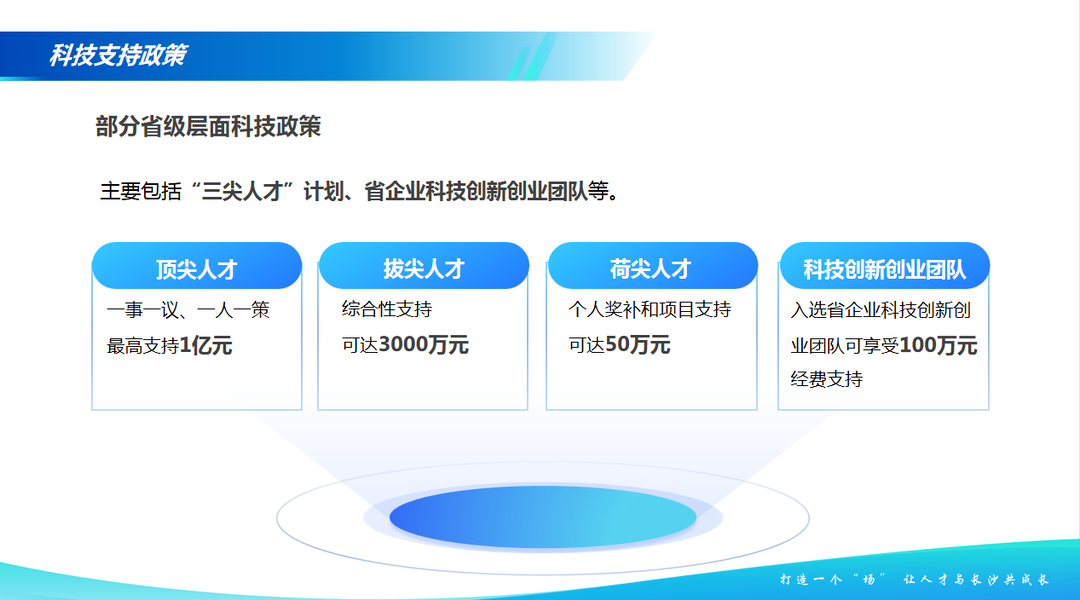Select the heading 部分省级层面科技政策

tap(208, 127)
